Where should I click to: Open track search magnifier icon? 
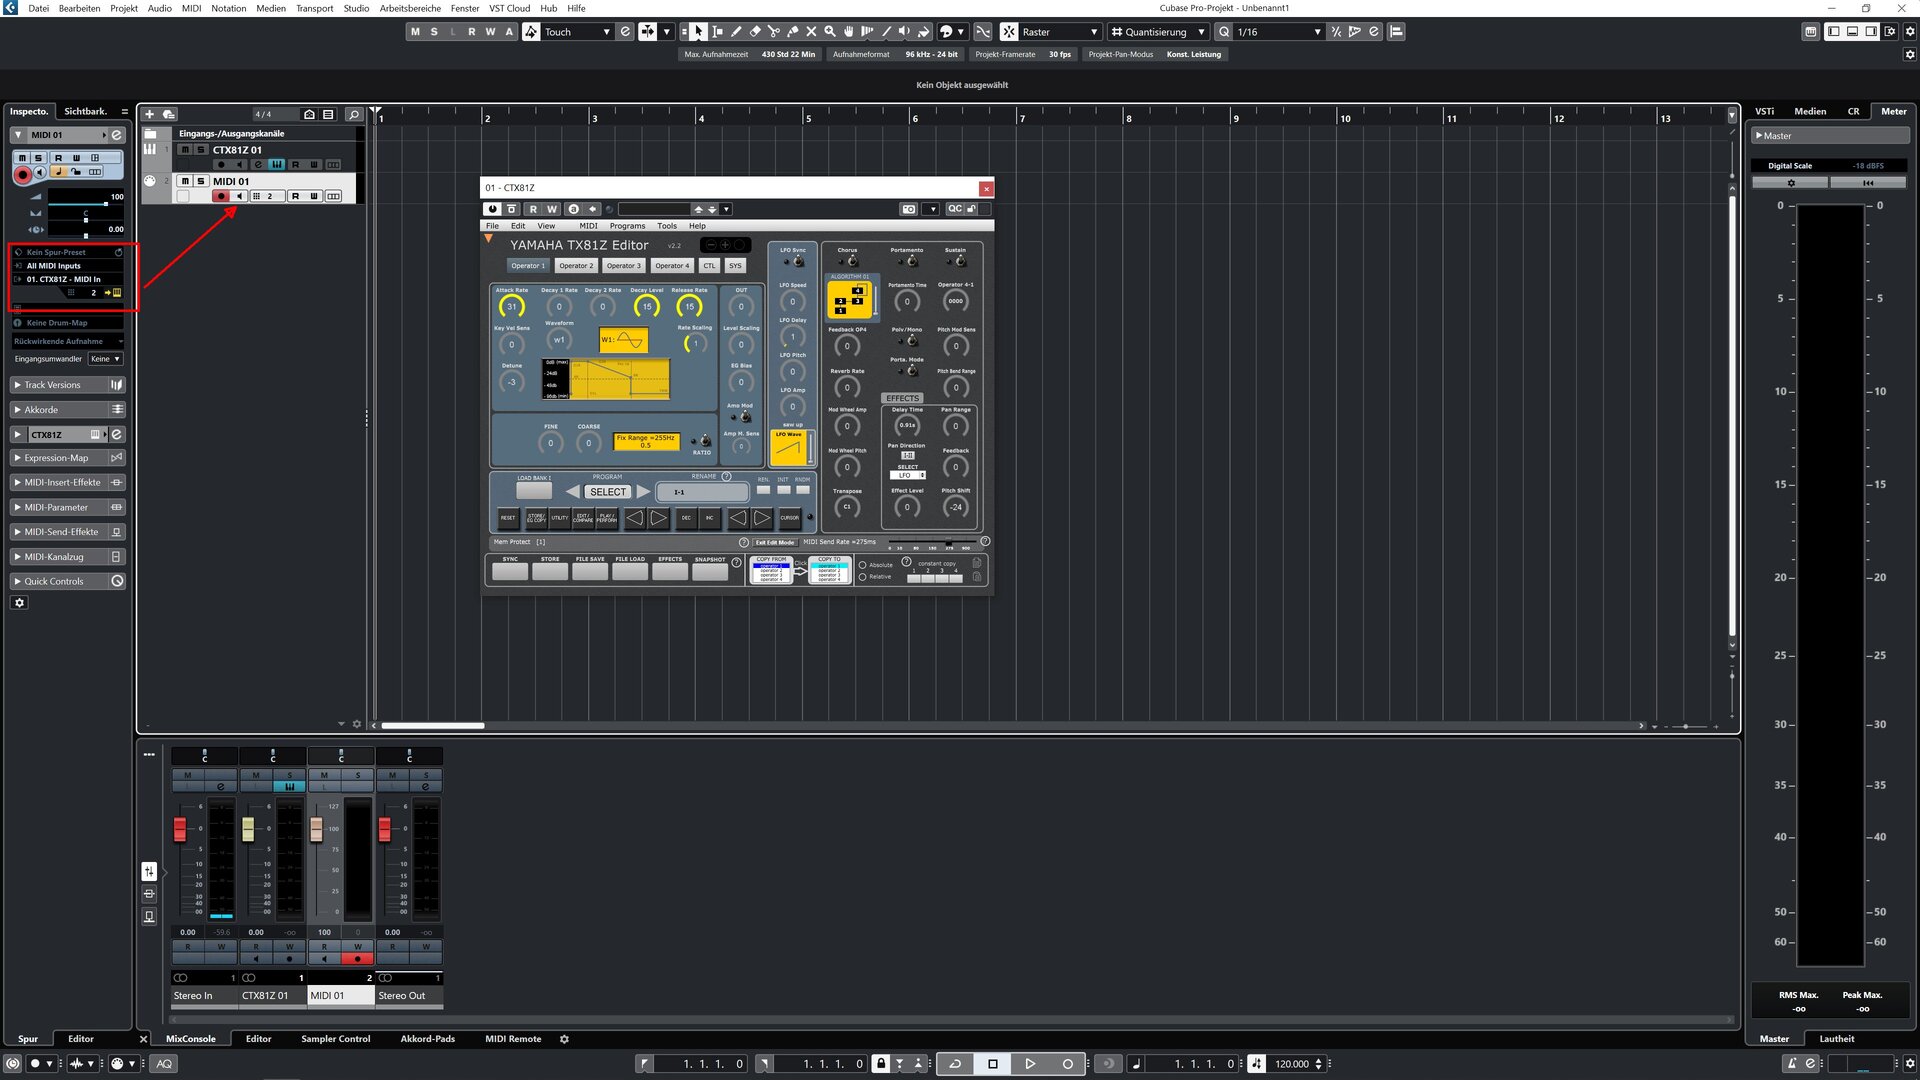point(354,114)
